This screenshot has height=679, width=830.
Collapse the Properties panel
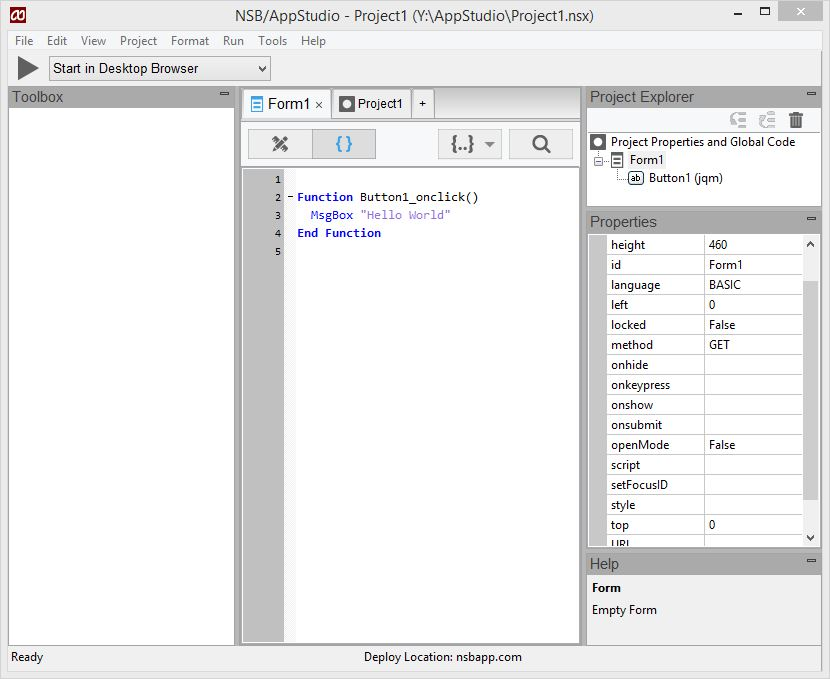point(811,219)
